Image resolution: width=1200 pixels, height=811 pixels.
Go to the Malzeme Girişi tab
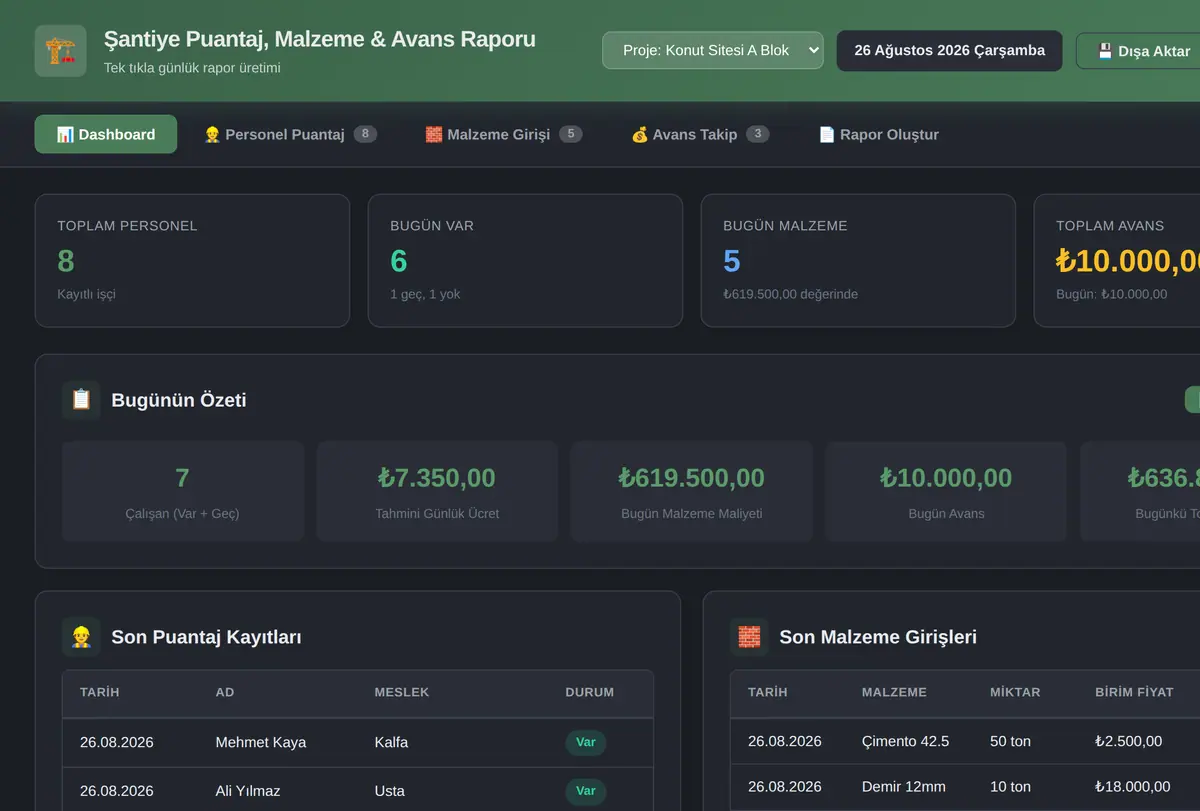coord(503,134)
